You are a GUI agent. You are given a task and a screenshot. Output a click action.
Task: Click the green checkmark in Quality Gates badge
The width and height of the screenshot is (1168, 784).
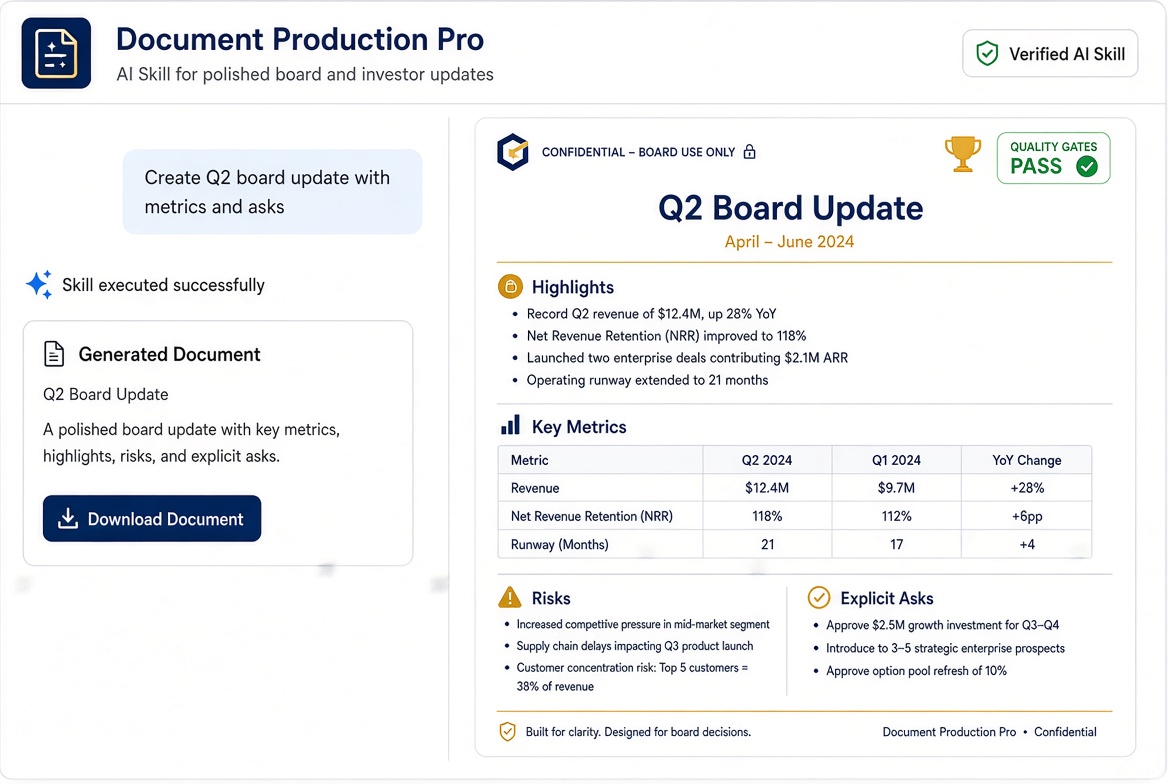1087,166
